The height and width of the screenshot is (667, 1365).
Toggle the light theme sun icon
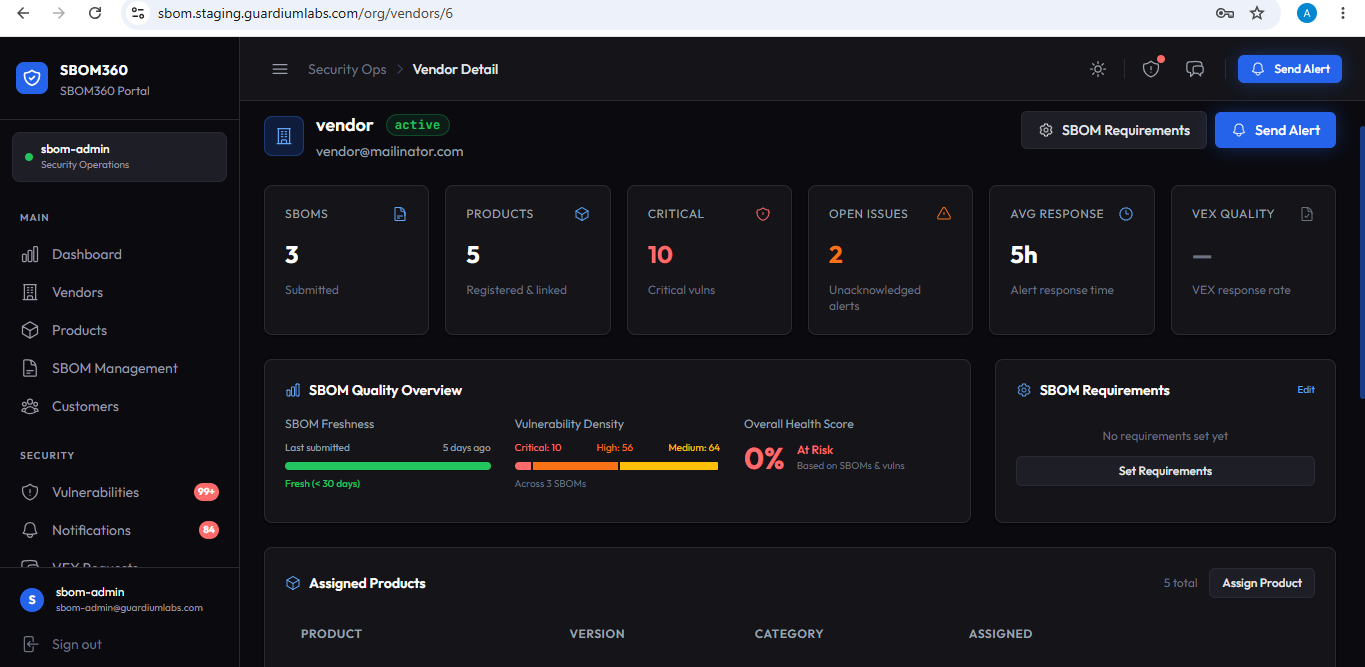1098,69
